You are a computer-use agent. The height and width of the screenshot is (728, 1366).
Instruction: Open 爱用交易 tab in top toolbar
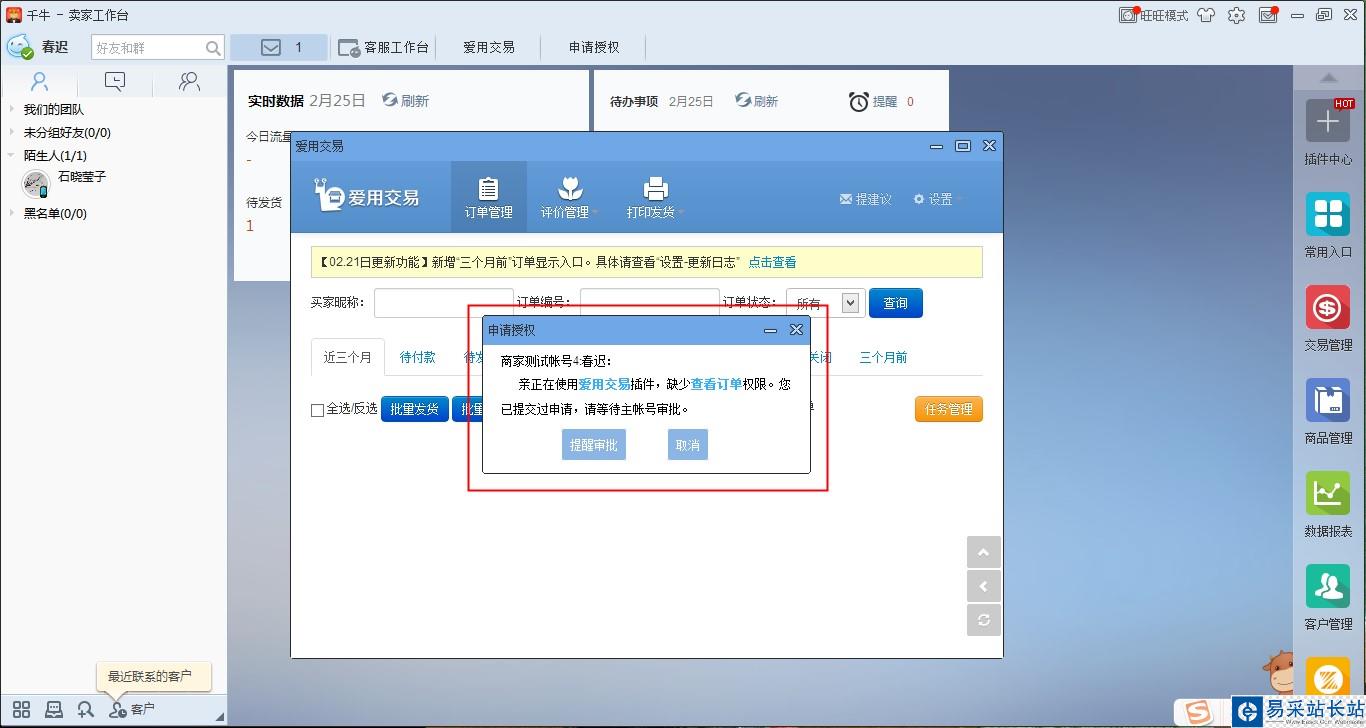click(x=489, y=47)
